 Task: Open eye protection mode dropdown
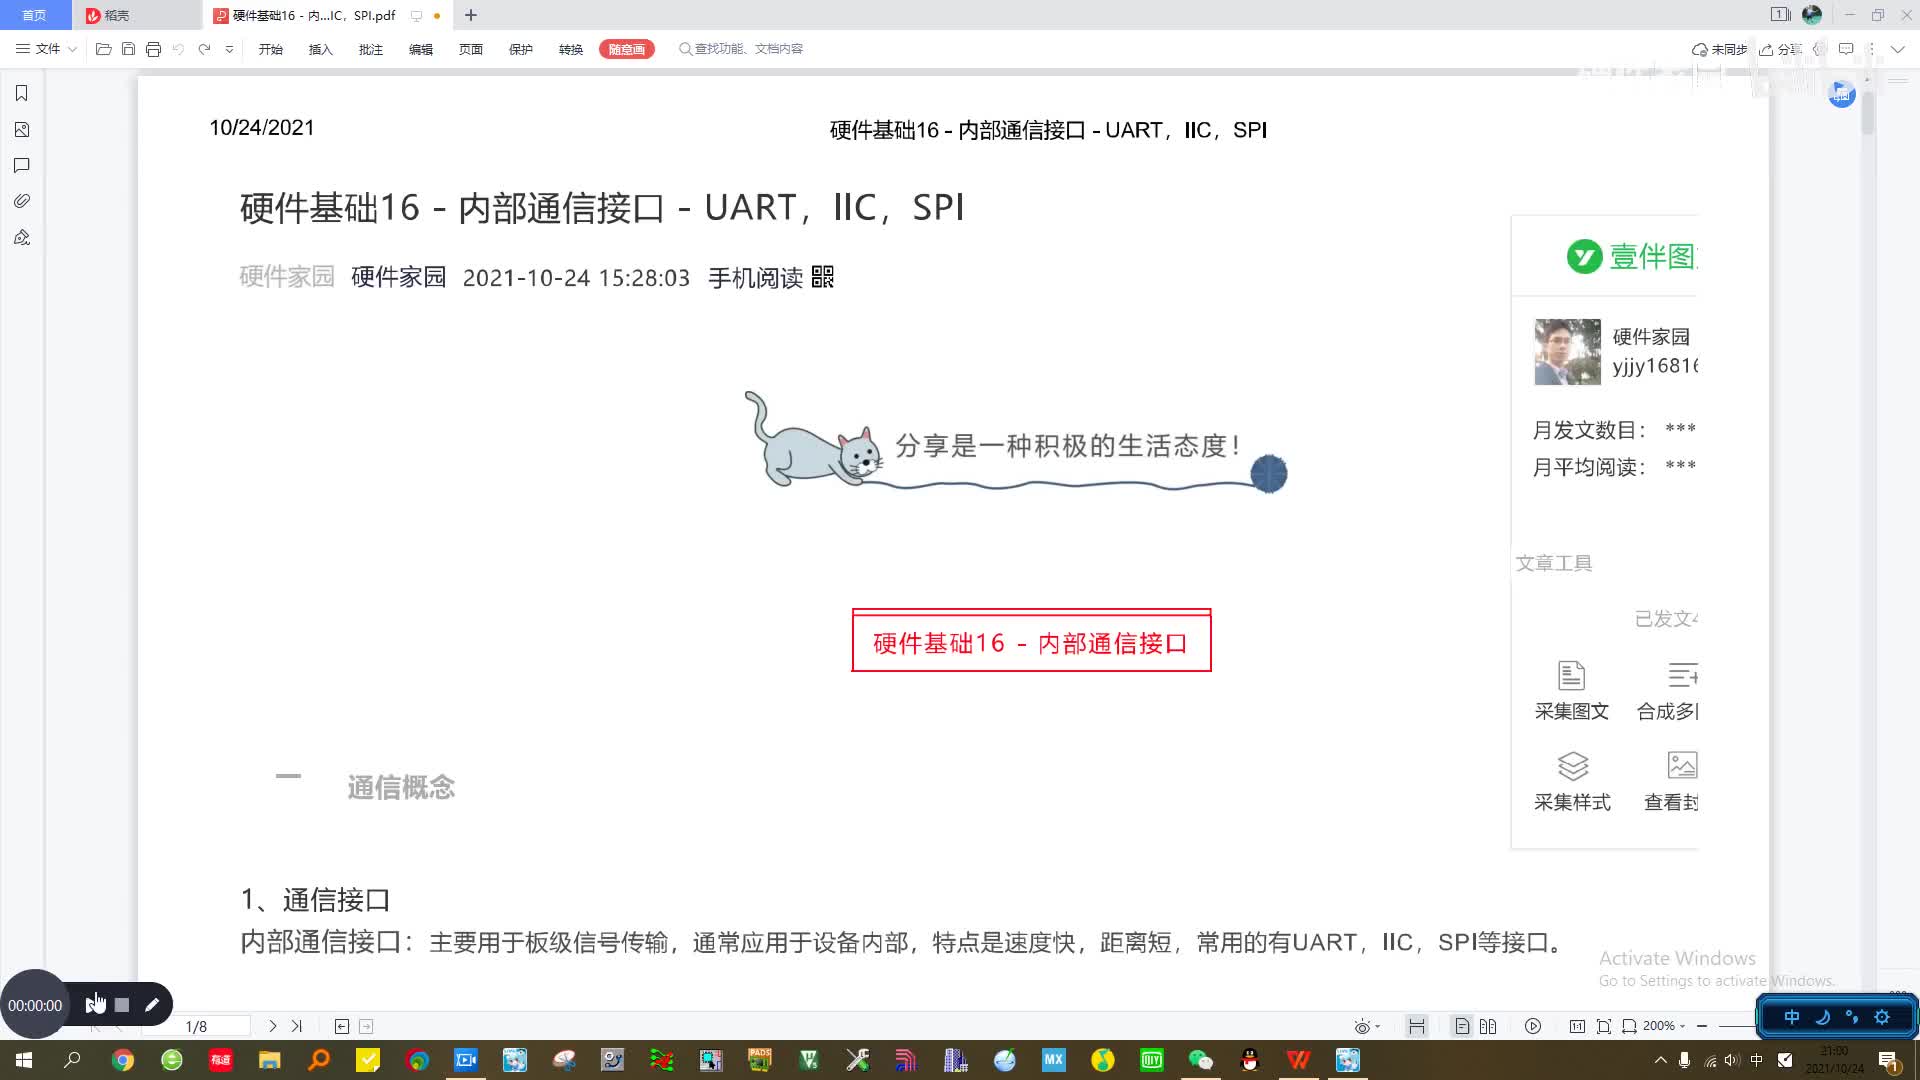coord(1367,1026)
